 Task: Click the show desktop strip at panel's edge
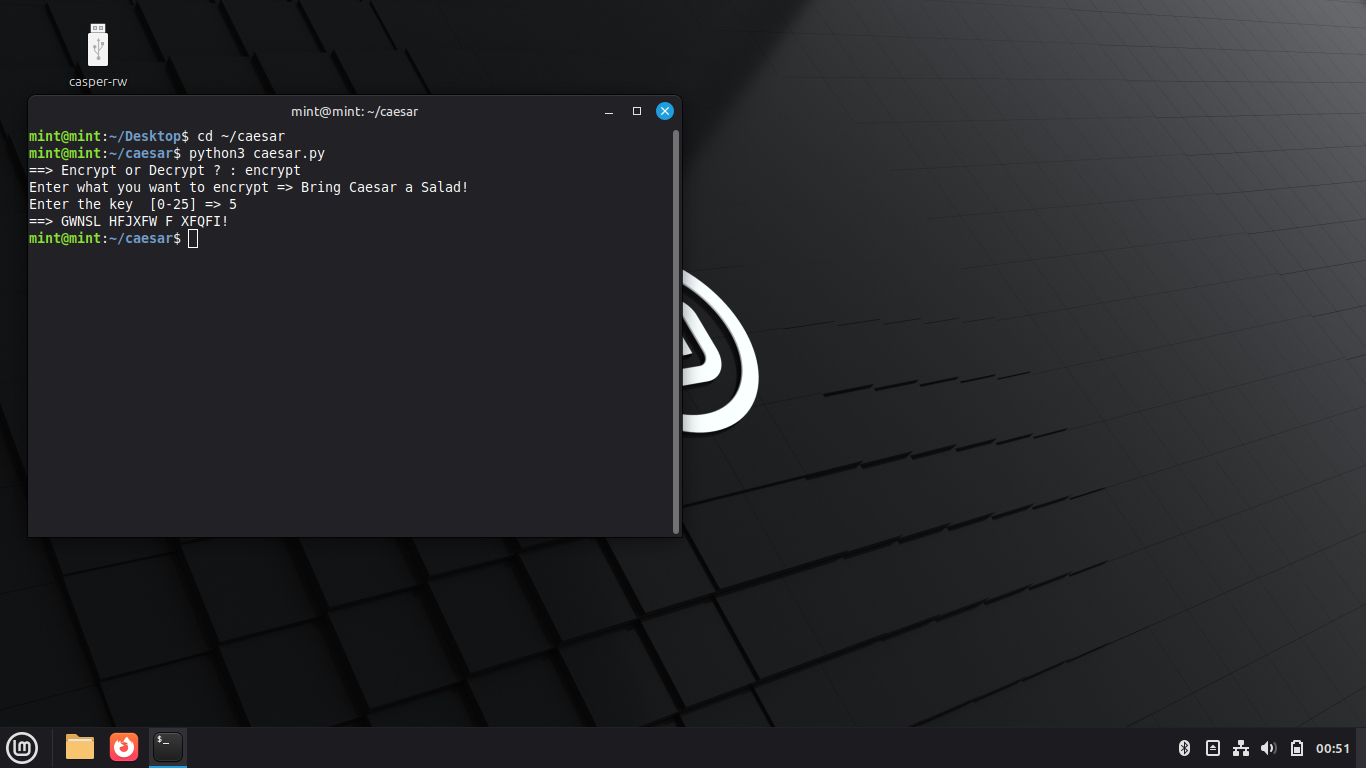[x=1361, y=748]
